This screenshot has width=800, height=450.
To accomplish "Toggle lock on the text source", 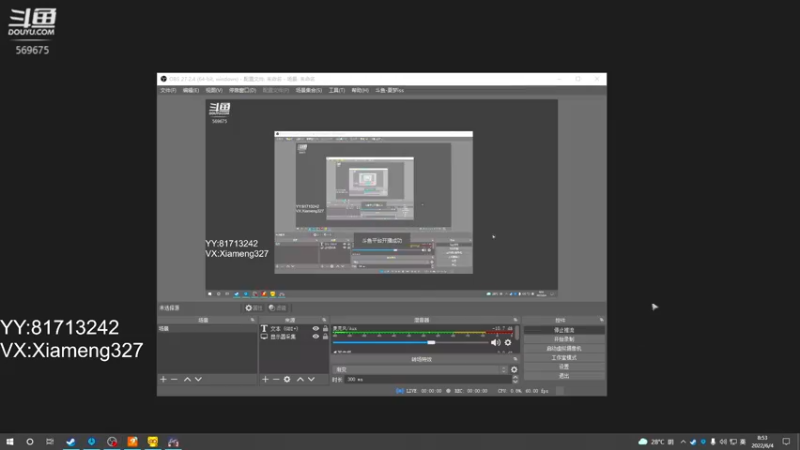I will (x=325, y=329).
